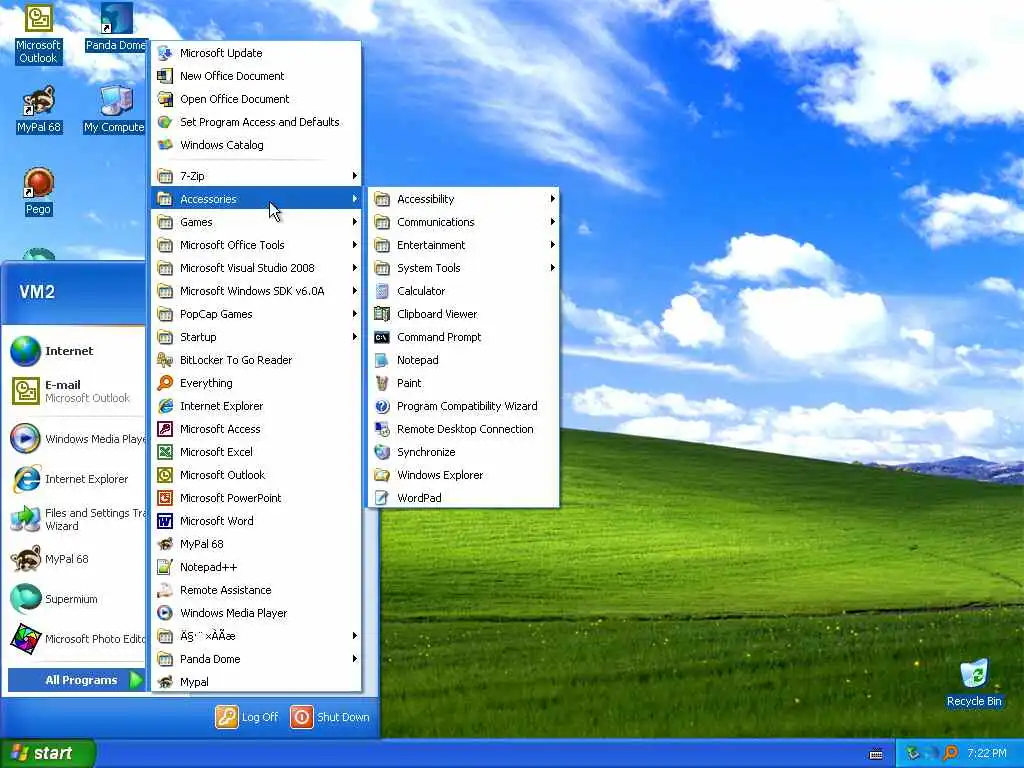Click the Start button
Viewport: 1024px width, 768px height.
[x=48, y=753]
